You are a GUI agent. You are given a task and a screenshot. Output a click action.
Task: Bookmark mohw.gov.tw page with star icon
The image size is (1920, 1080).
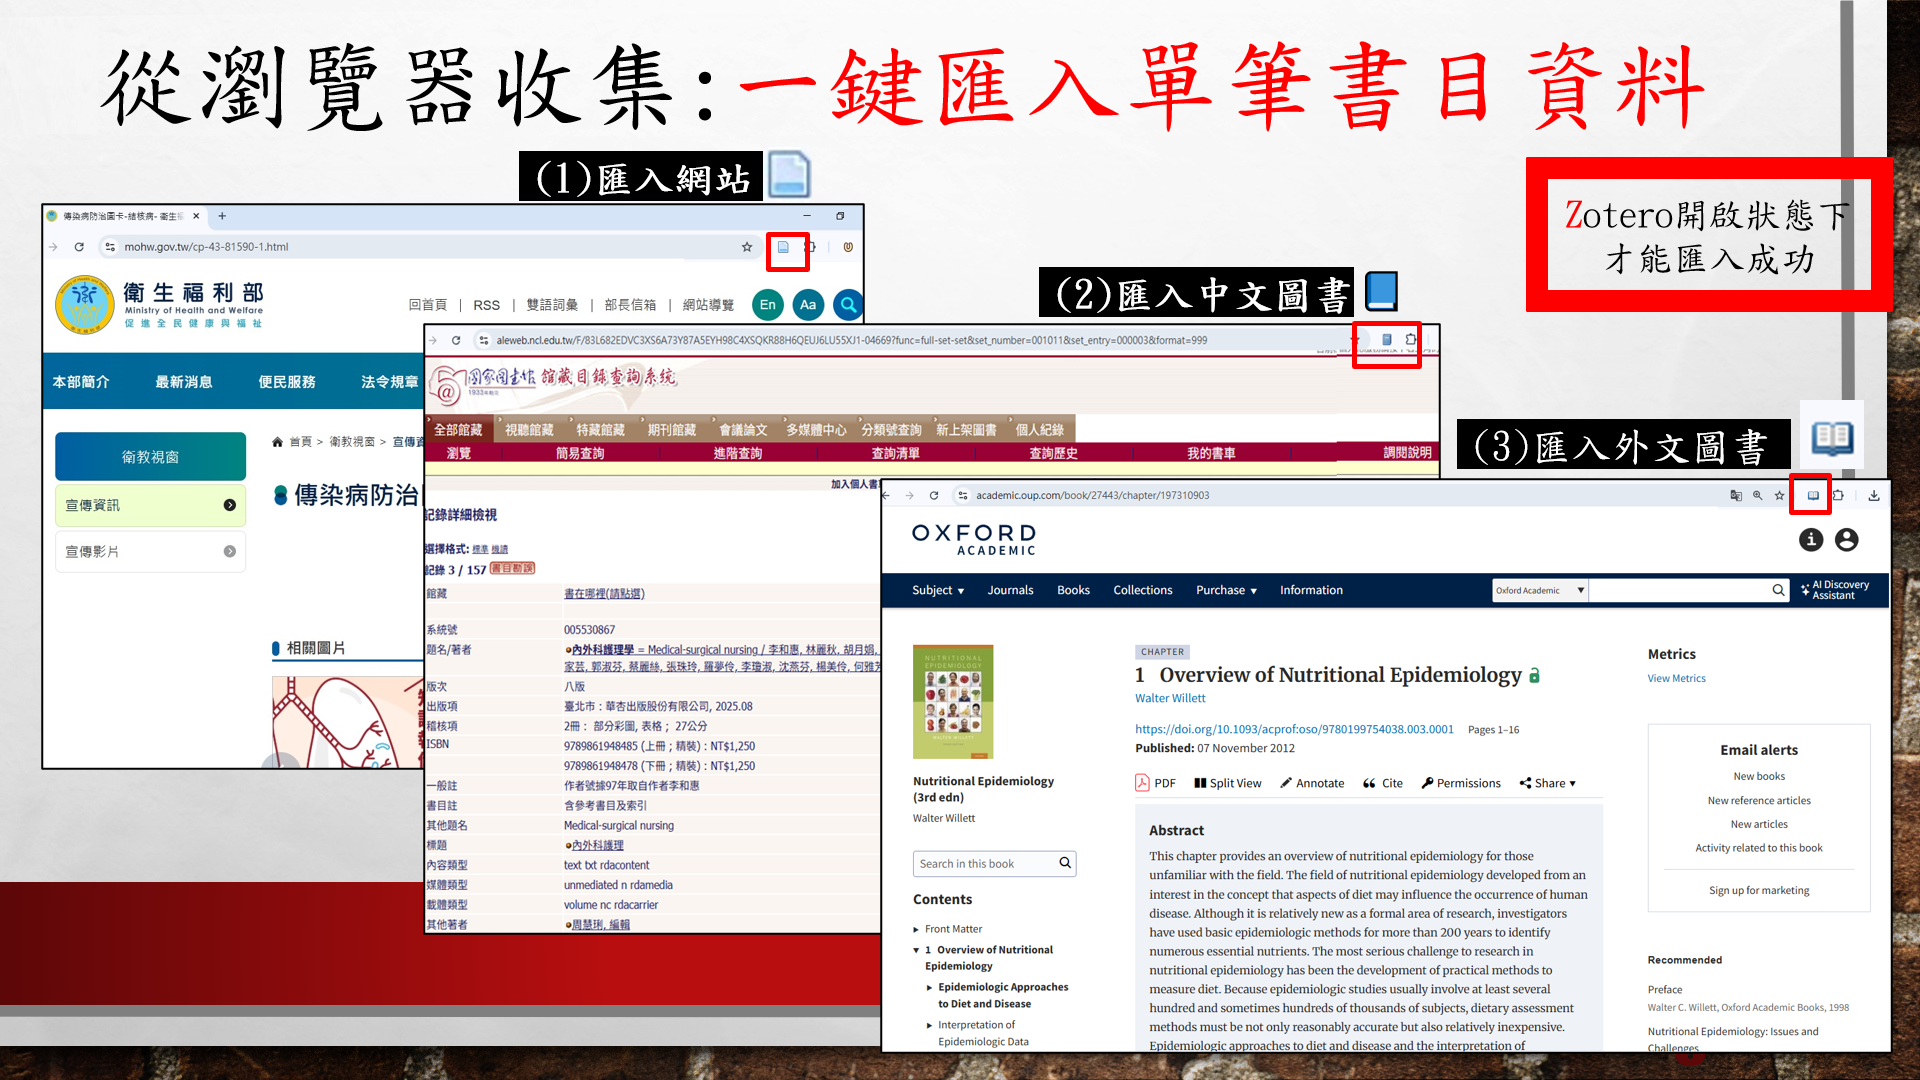tap(747, 247)
